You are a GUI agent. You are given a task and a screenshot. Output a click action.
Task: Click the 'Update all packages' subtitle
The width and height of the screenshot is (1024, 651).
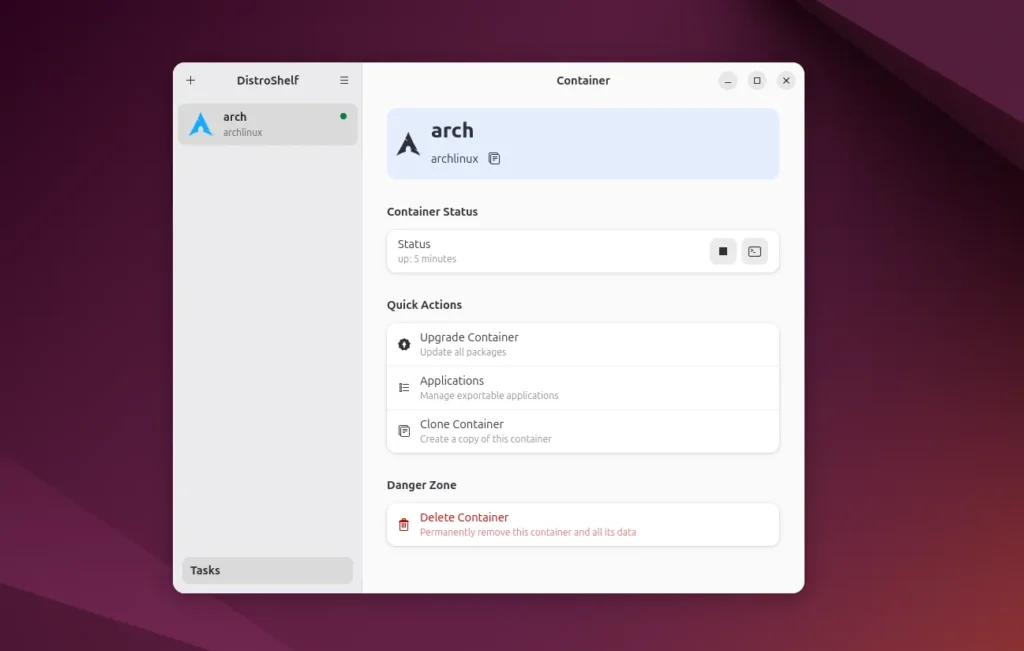pos(463,353)
